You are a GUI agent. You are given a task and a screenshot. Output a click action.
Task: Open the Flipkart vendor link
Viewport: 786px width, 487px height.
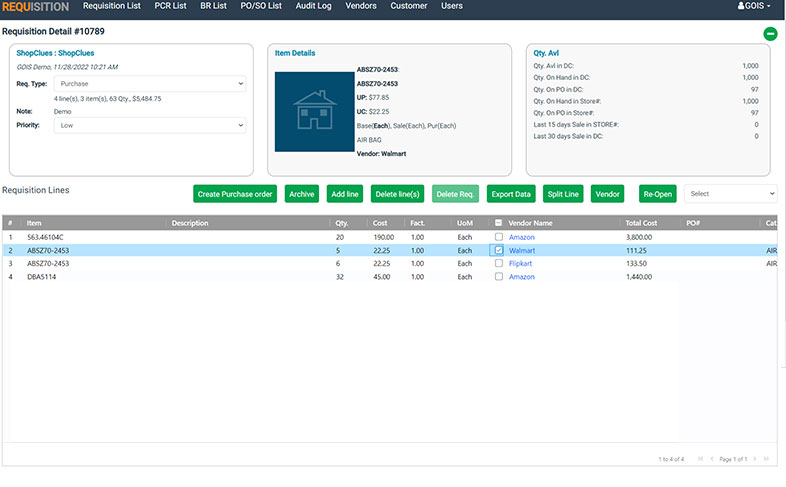[520, 263]
